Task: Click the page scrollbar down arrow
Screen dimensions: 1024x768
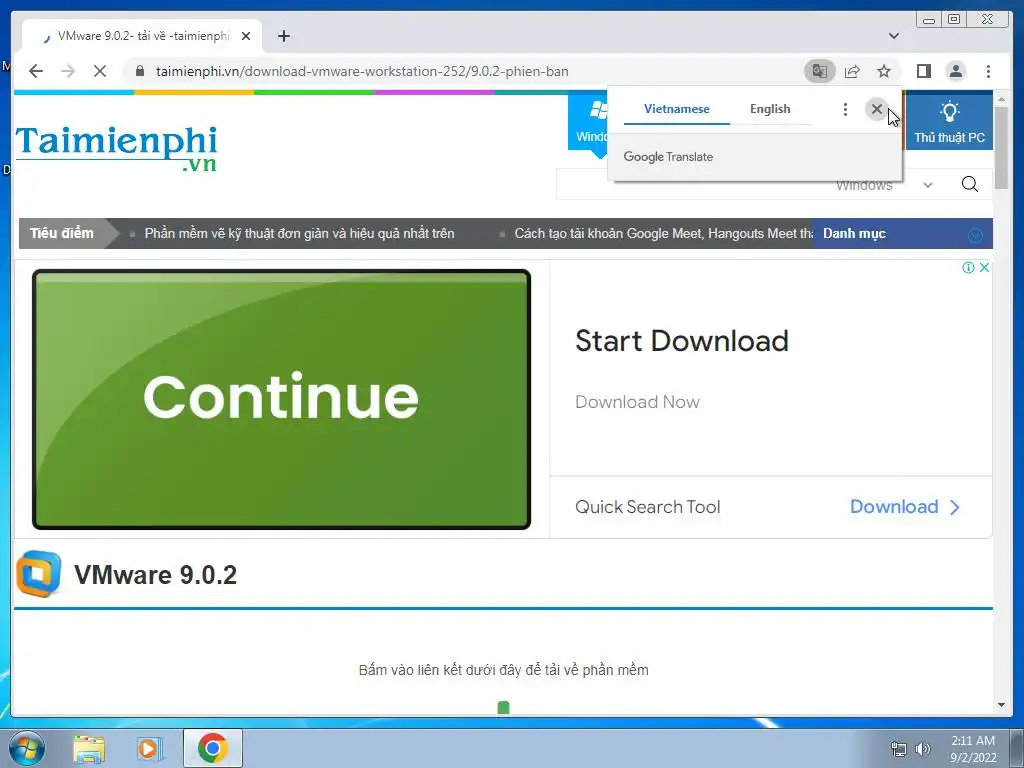Action: click(1001, 705)
